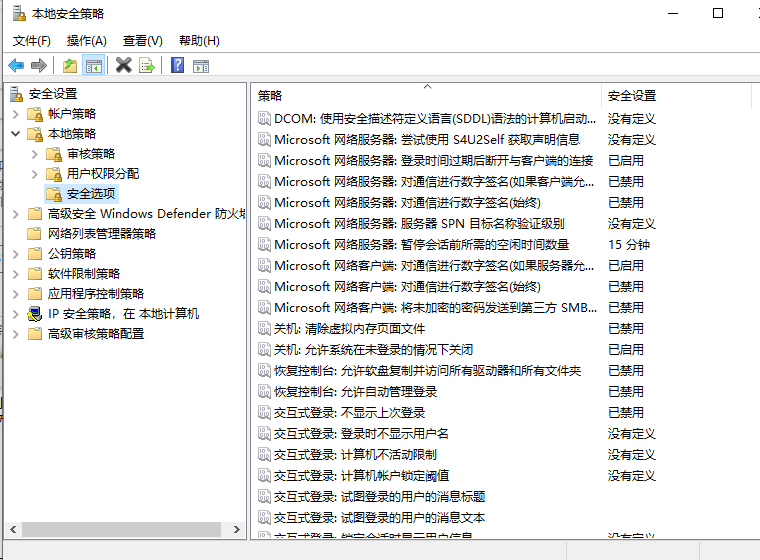Image resolution: width=760 pixels, height=560 pixels.
Task: Click tree pane scrollbar right arrow
Action: pyautogui.click(x=237, y=529)
